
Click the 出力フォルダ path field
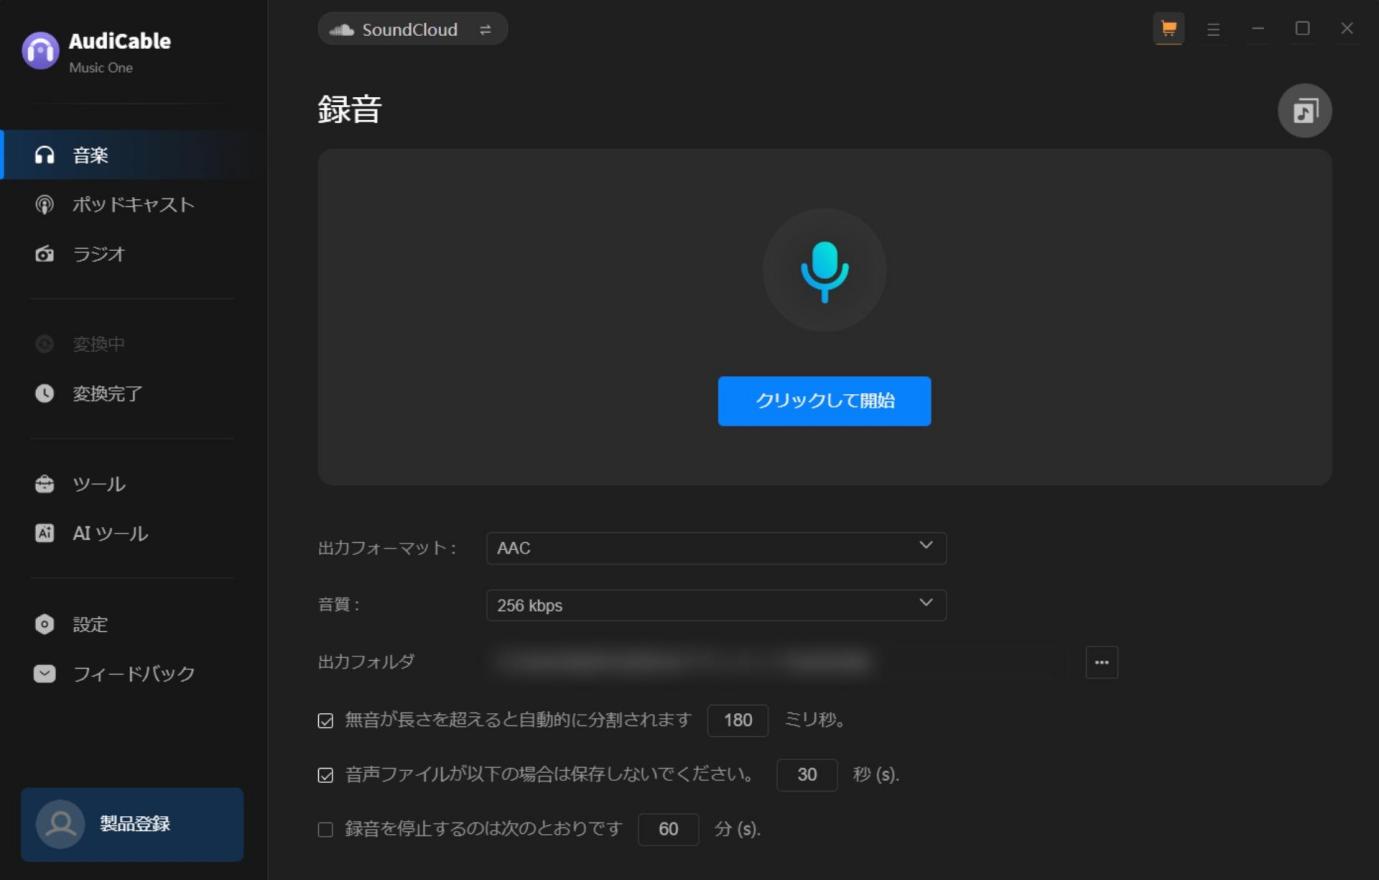(x=776, y=662)
